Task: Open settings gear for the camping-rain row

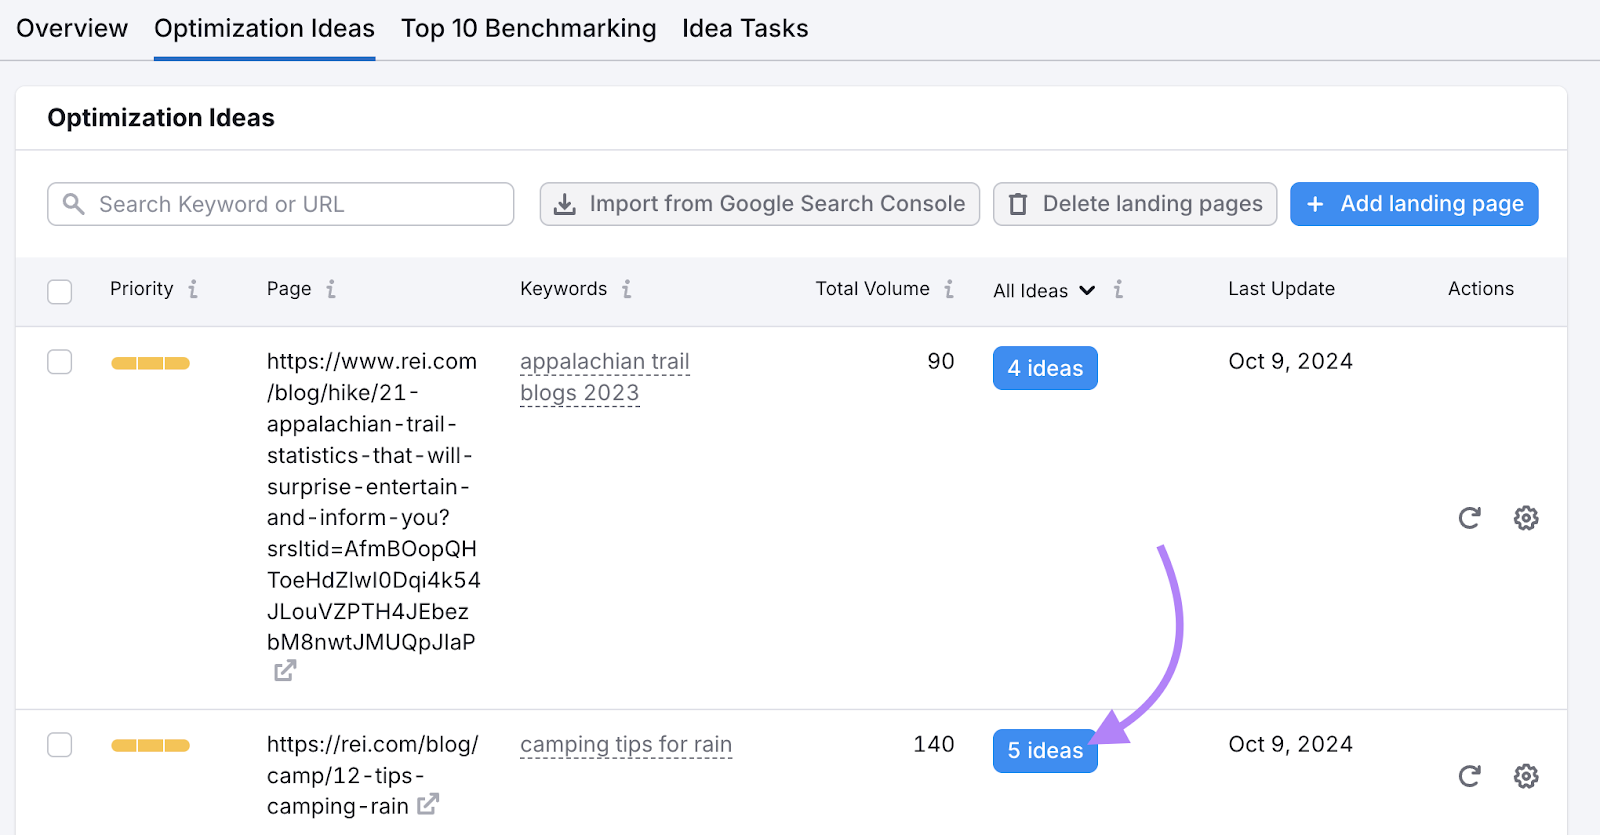Action: tap(1525, 776)
